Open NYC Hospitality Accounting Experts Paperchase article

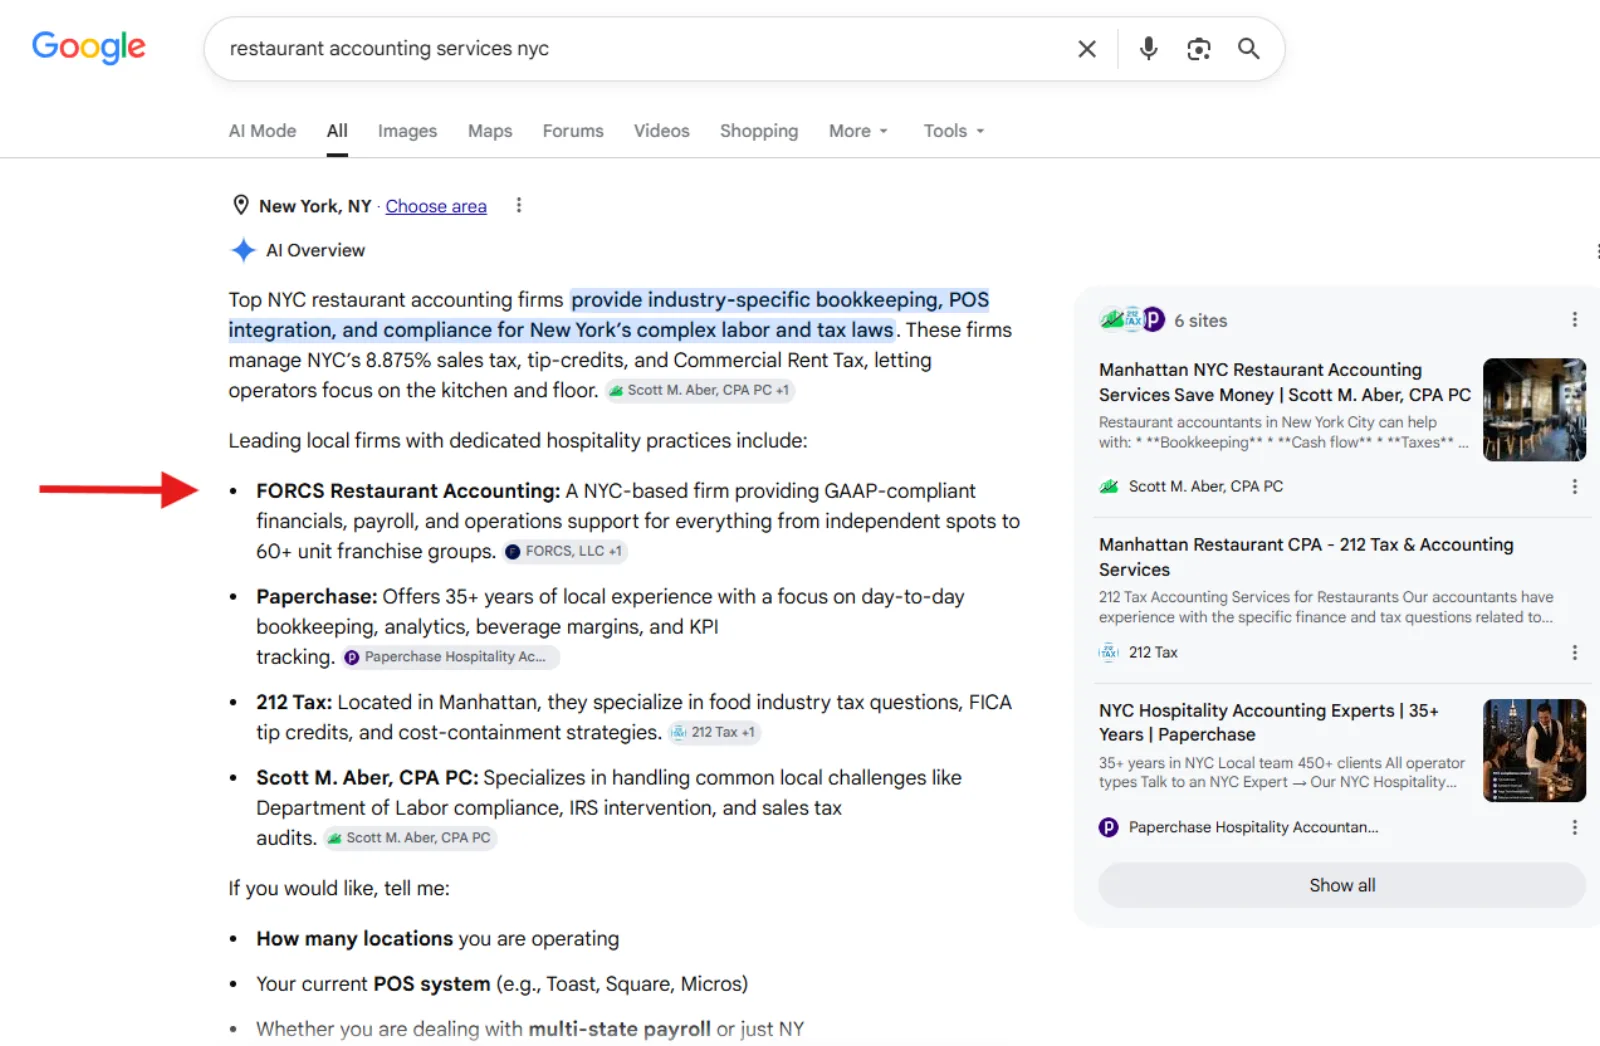coord(1269,722)
